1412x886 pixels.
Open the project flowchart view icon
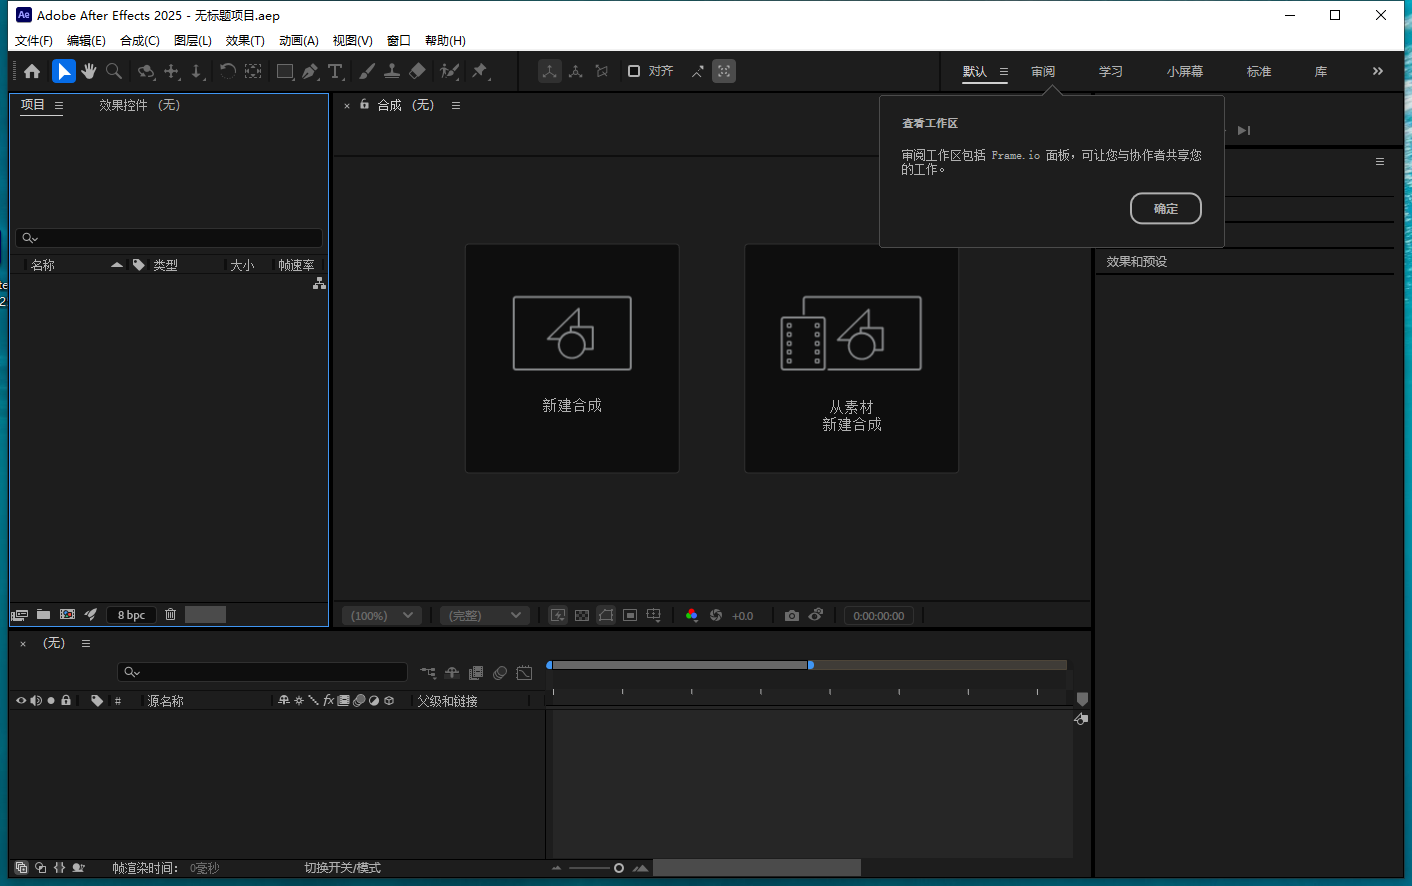click(319, 284)
